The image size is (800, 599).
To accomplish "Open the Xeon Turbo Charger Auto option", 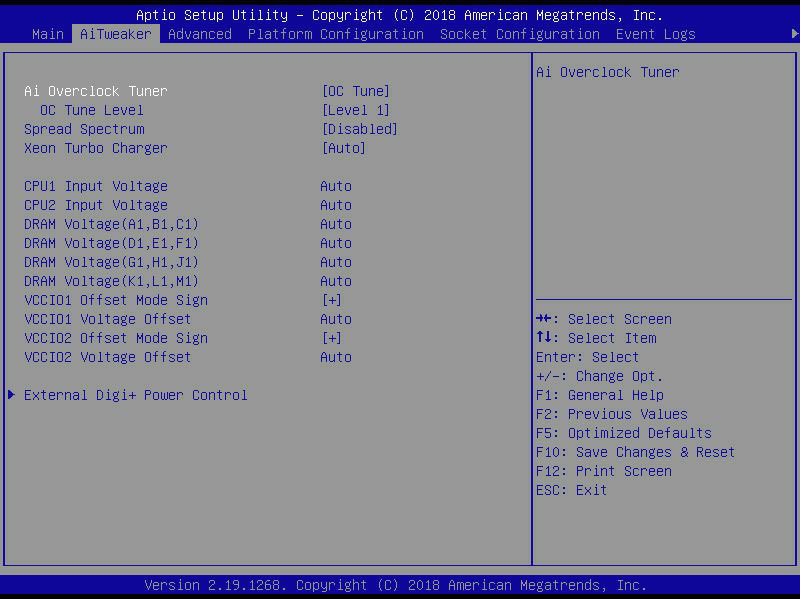I will (x=343, y=148).
